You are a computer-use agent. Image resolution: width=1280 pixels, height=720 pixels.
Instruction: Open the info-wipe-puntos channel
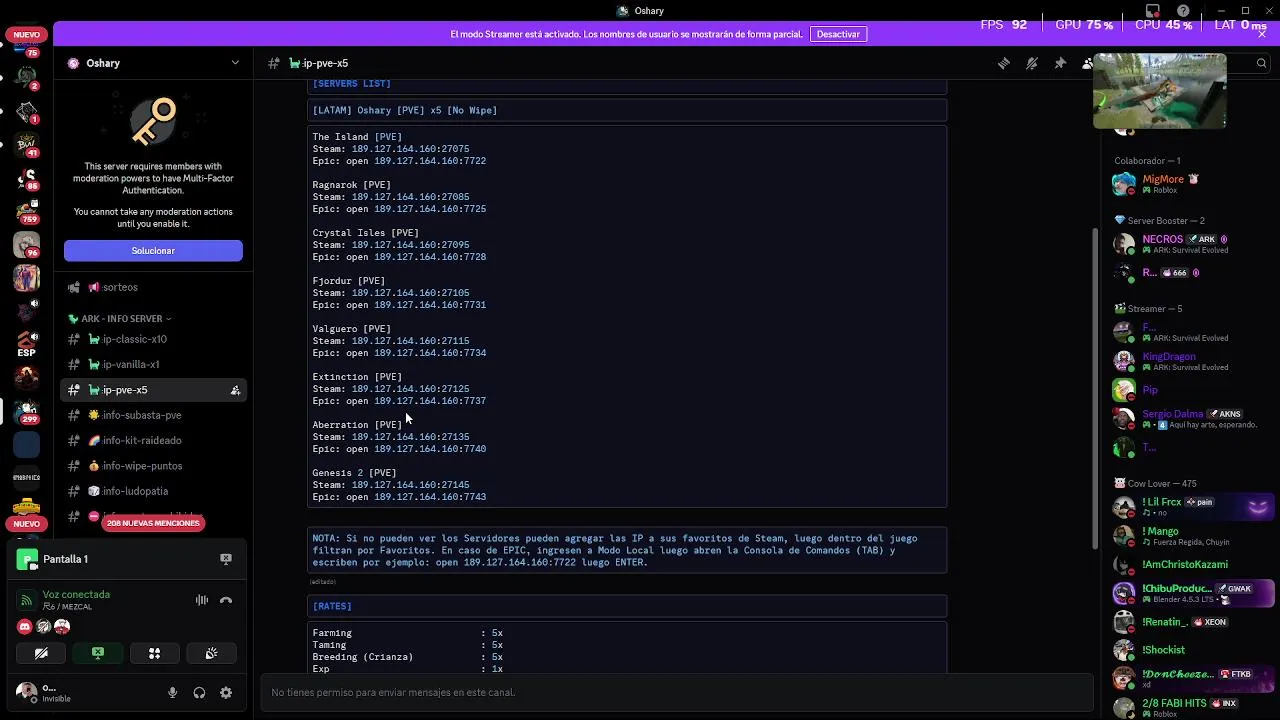pyautogui.click(x=153, y=466)
